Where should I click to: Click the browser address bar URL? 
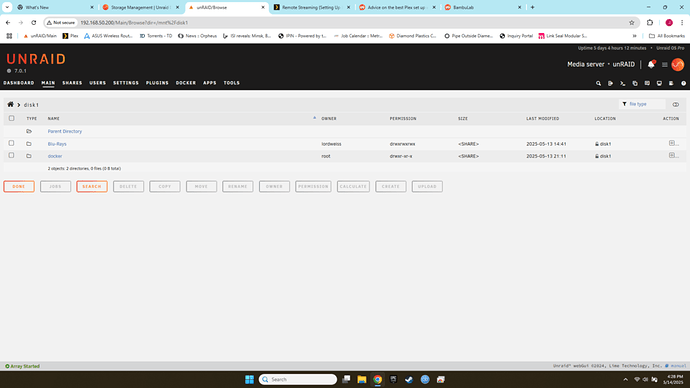pos(134,22)
